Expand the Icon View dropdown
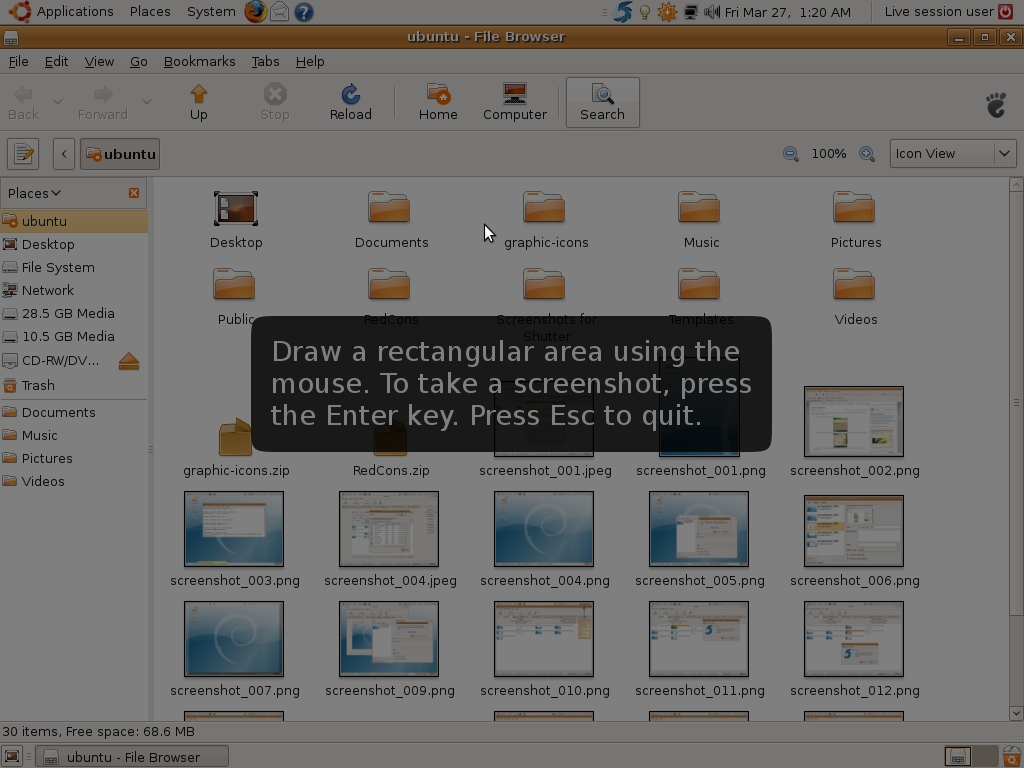Viewport: 1024px width, 768px height. 953,153
